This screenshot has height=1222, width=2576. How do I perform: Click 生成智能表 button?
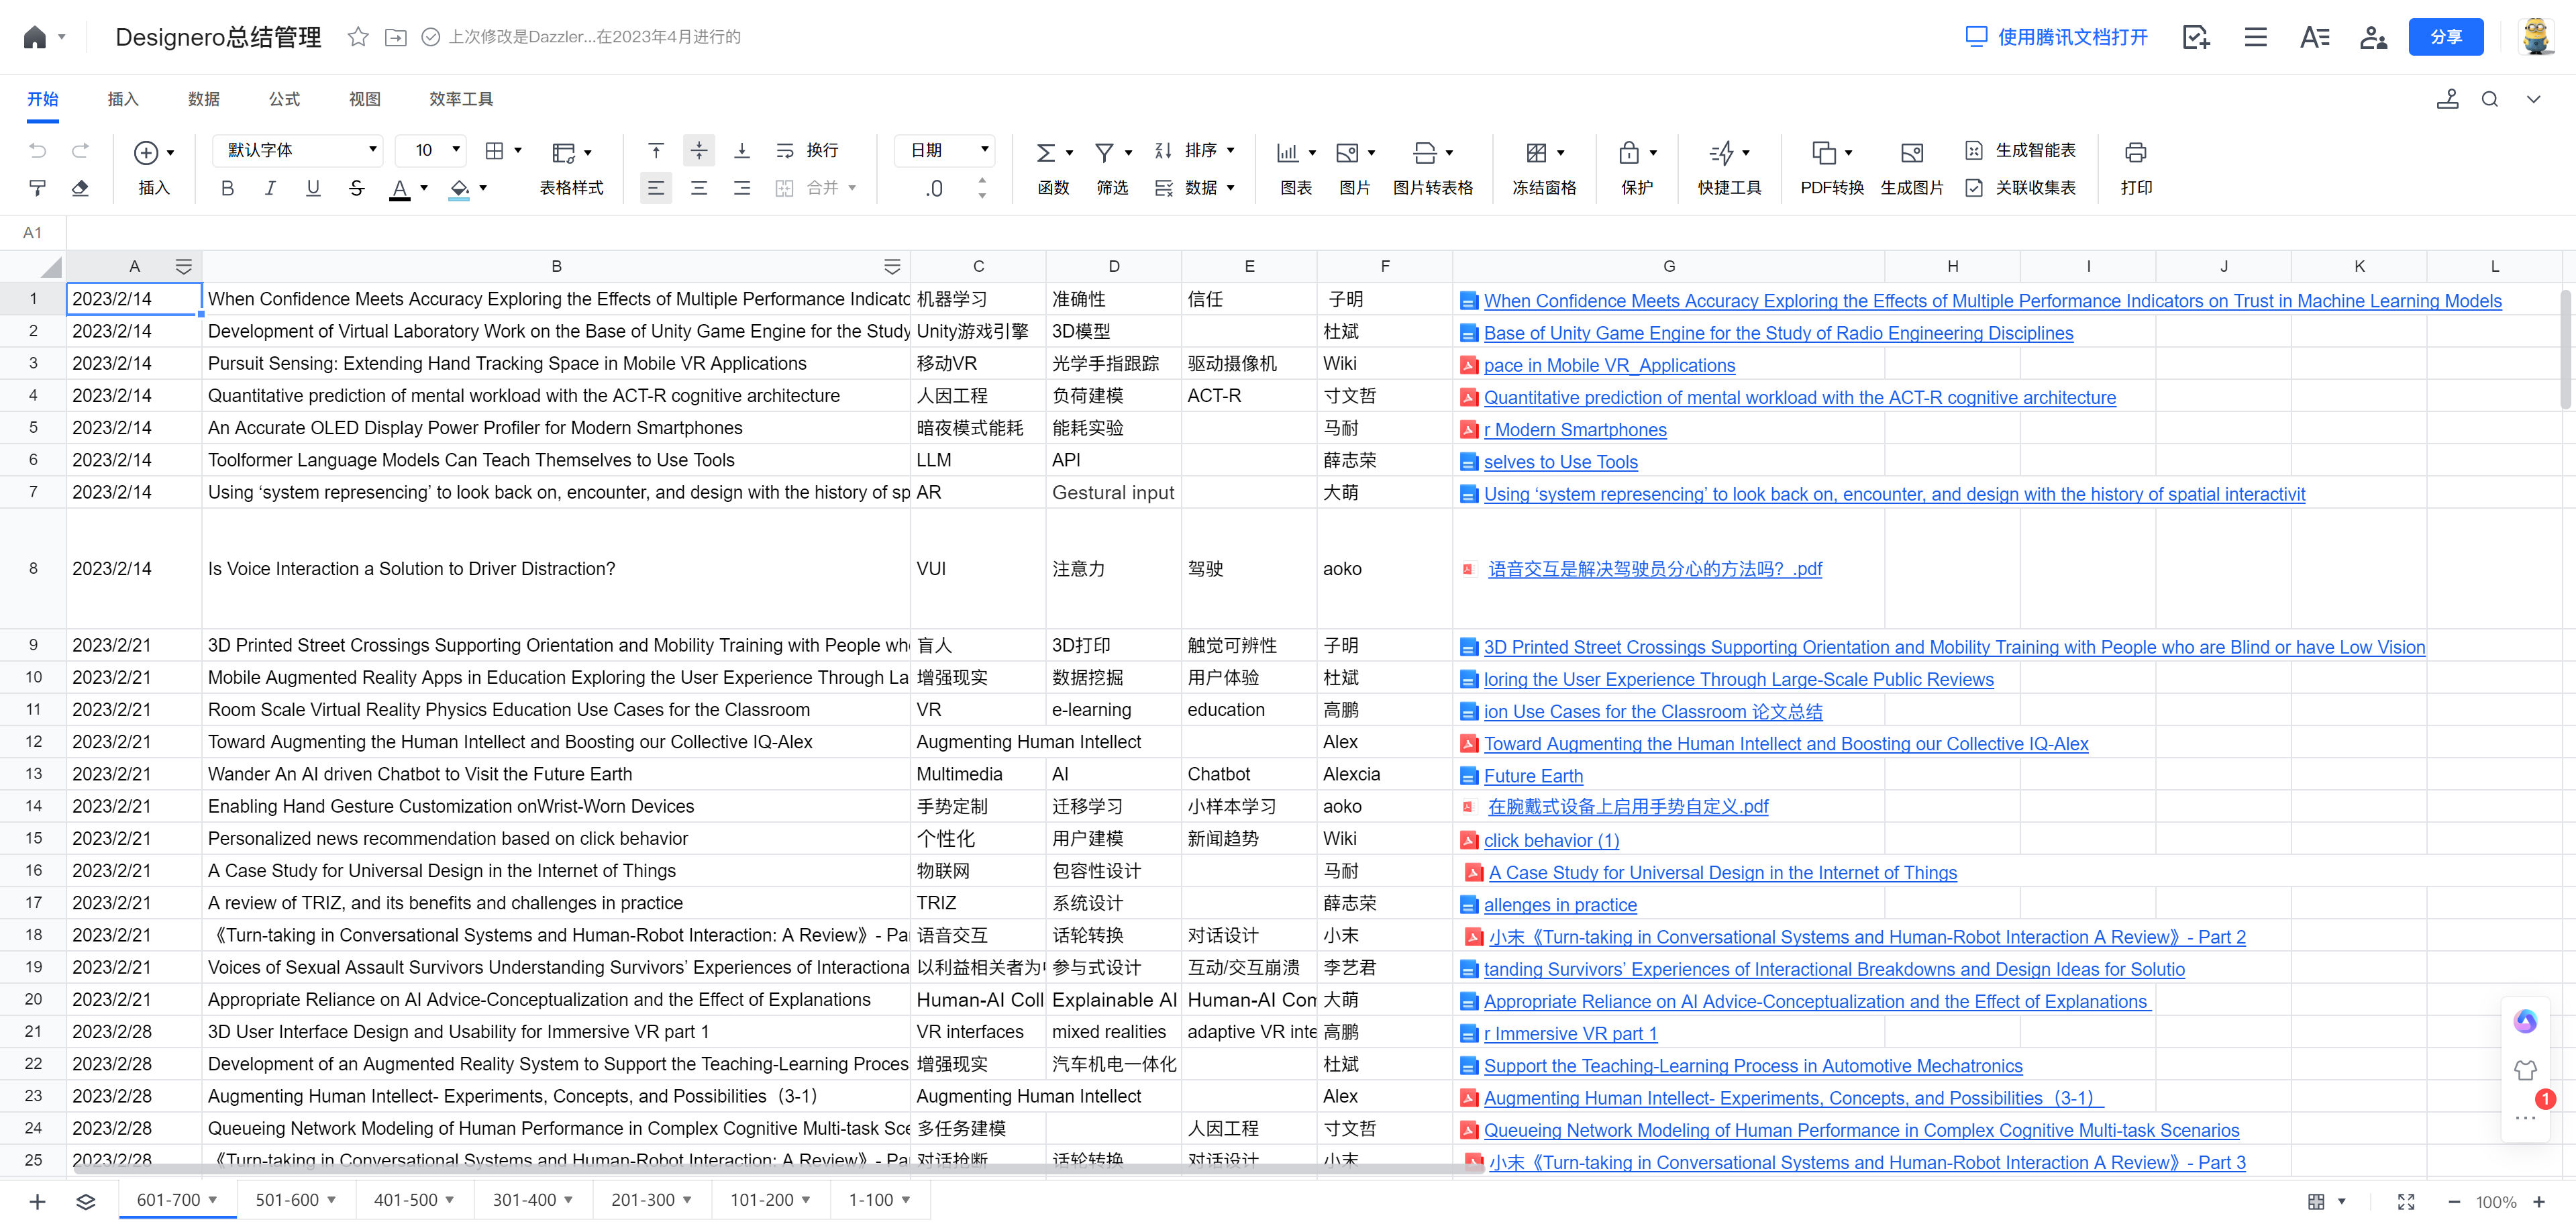[x=2021, y=151]
